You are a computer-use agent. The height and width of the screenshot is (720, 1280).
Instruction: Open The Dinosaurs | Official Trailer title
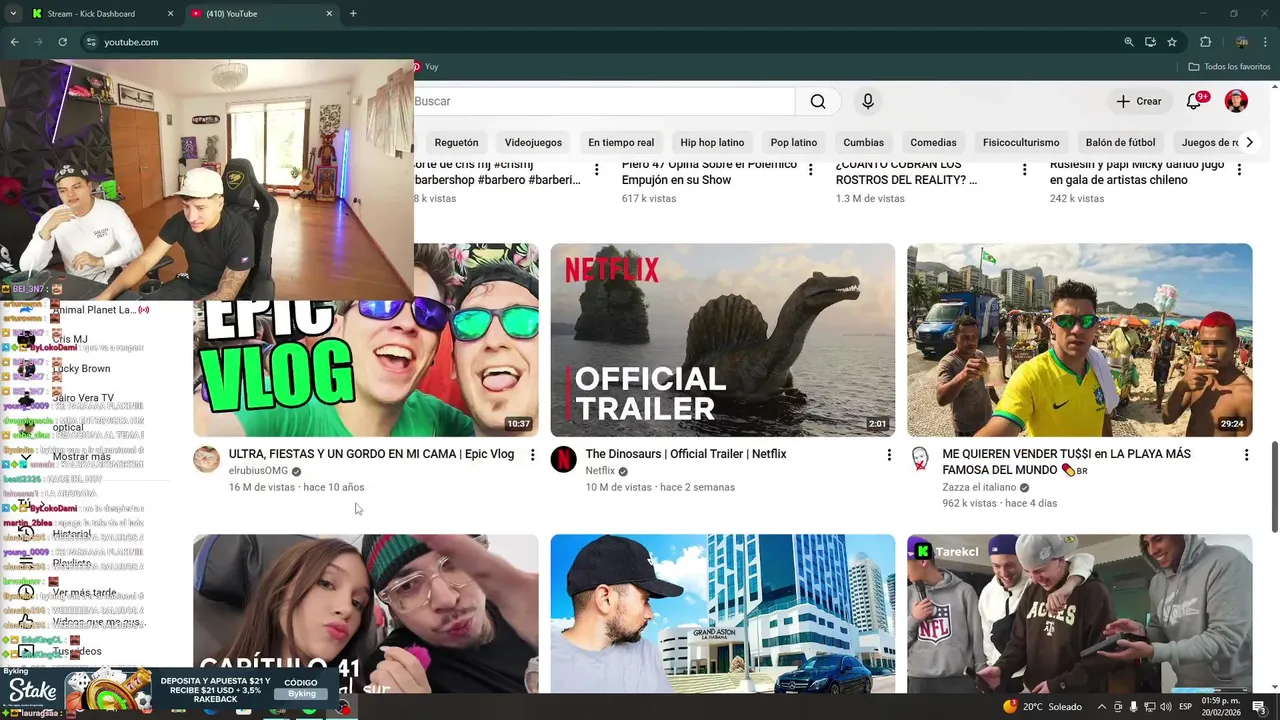(x=686, y=454)
